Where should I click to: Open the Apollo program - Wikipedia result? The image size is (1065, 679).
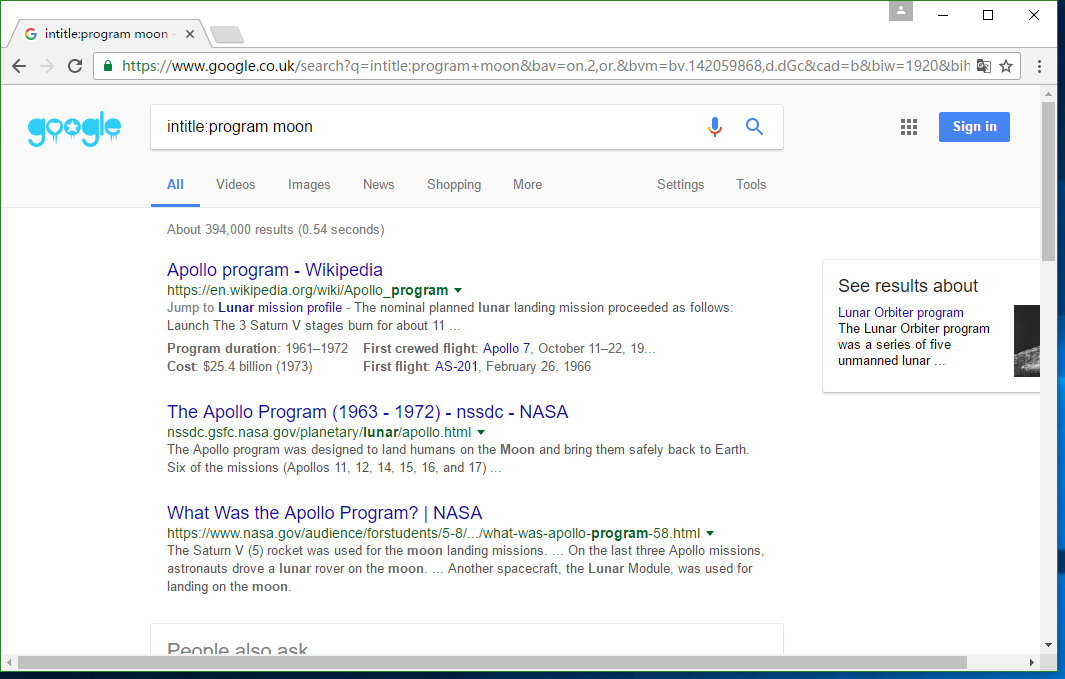[x=275, y=270]
